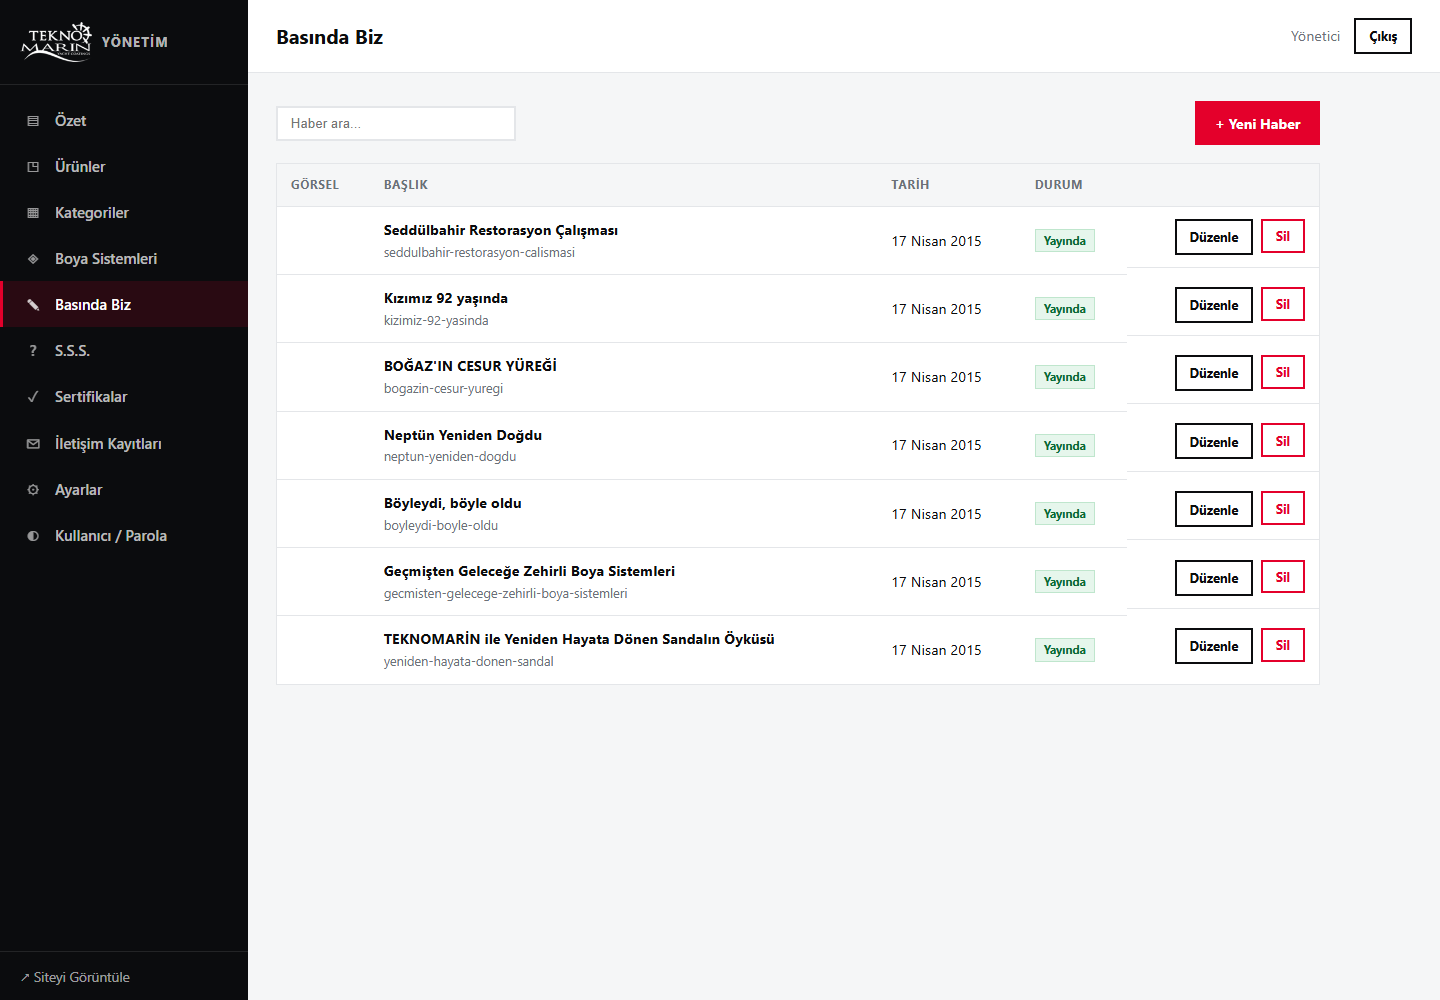Click the DURUM column header
Image resolution: width=1440 pixels, height=1000 pixels.
[x=1059, y=185]
